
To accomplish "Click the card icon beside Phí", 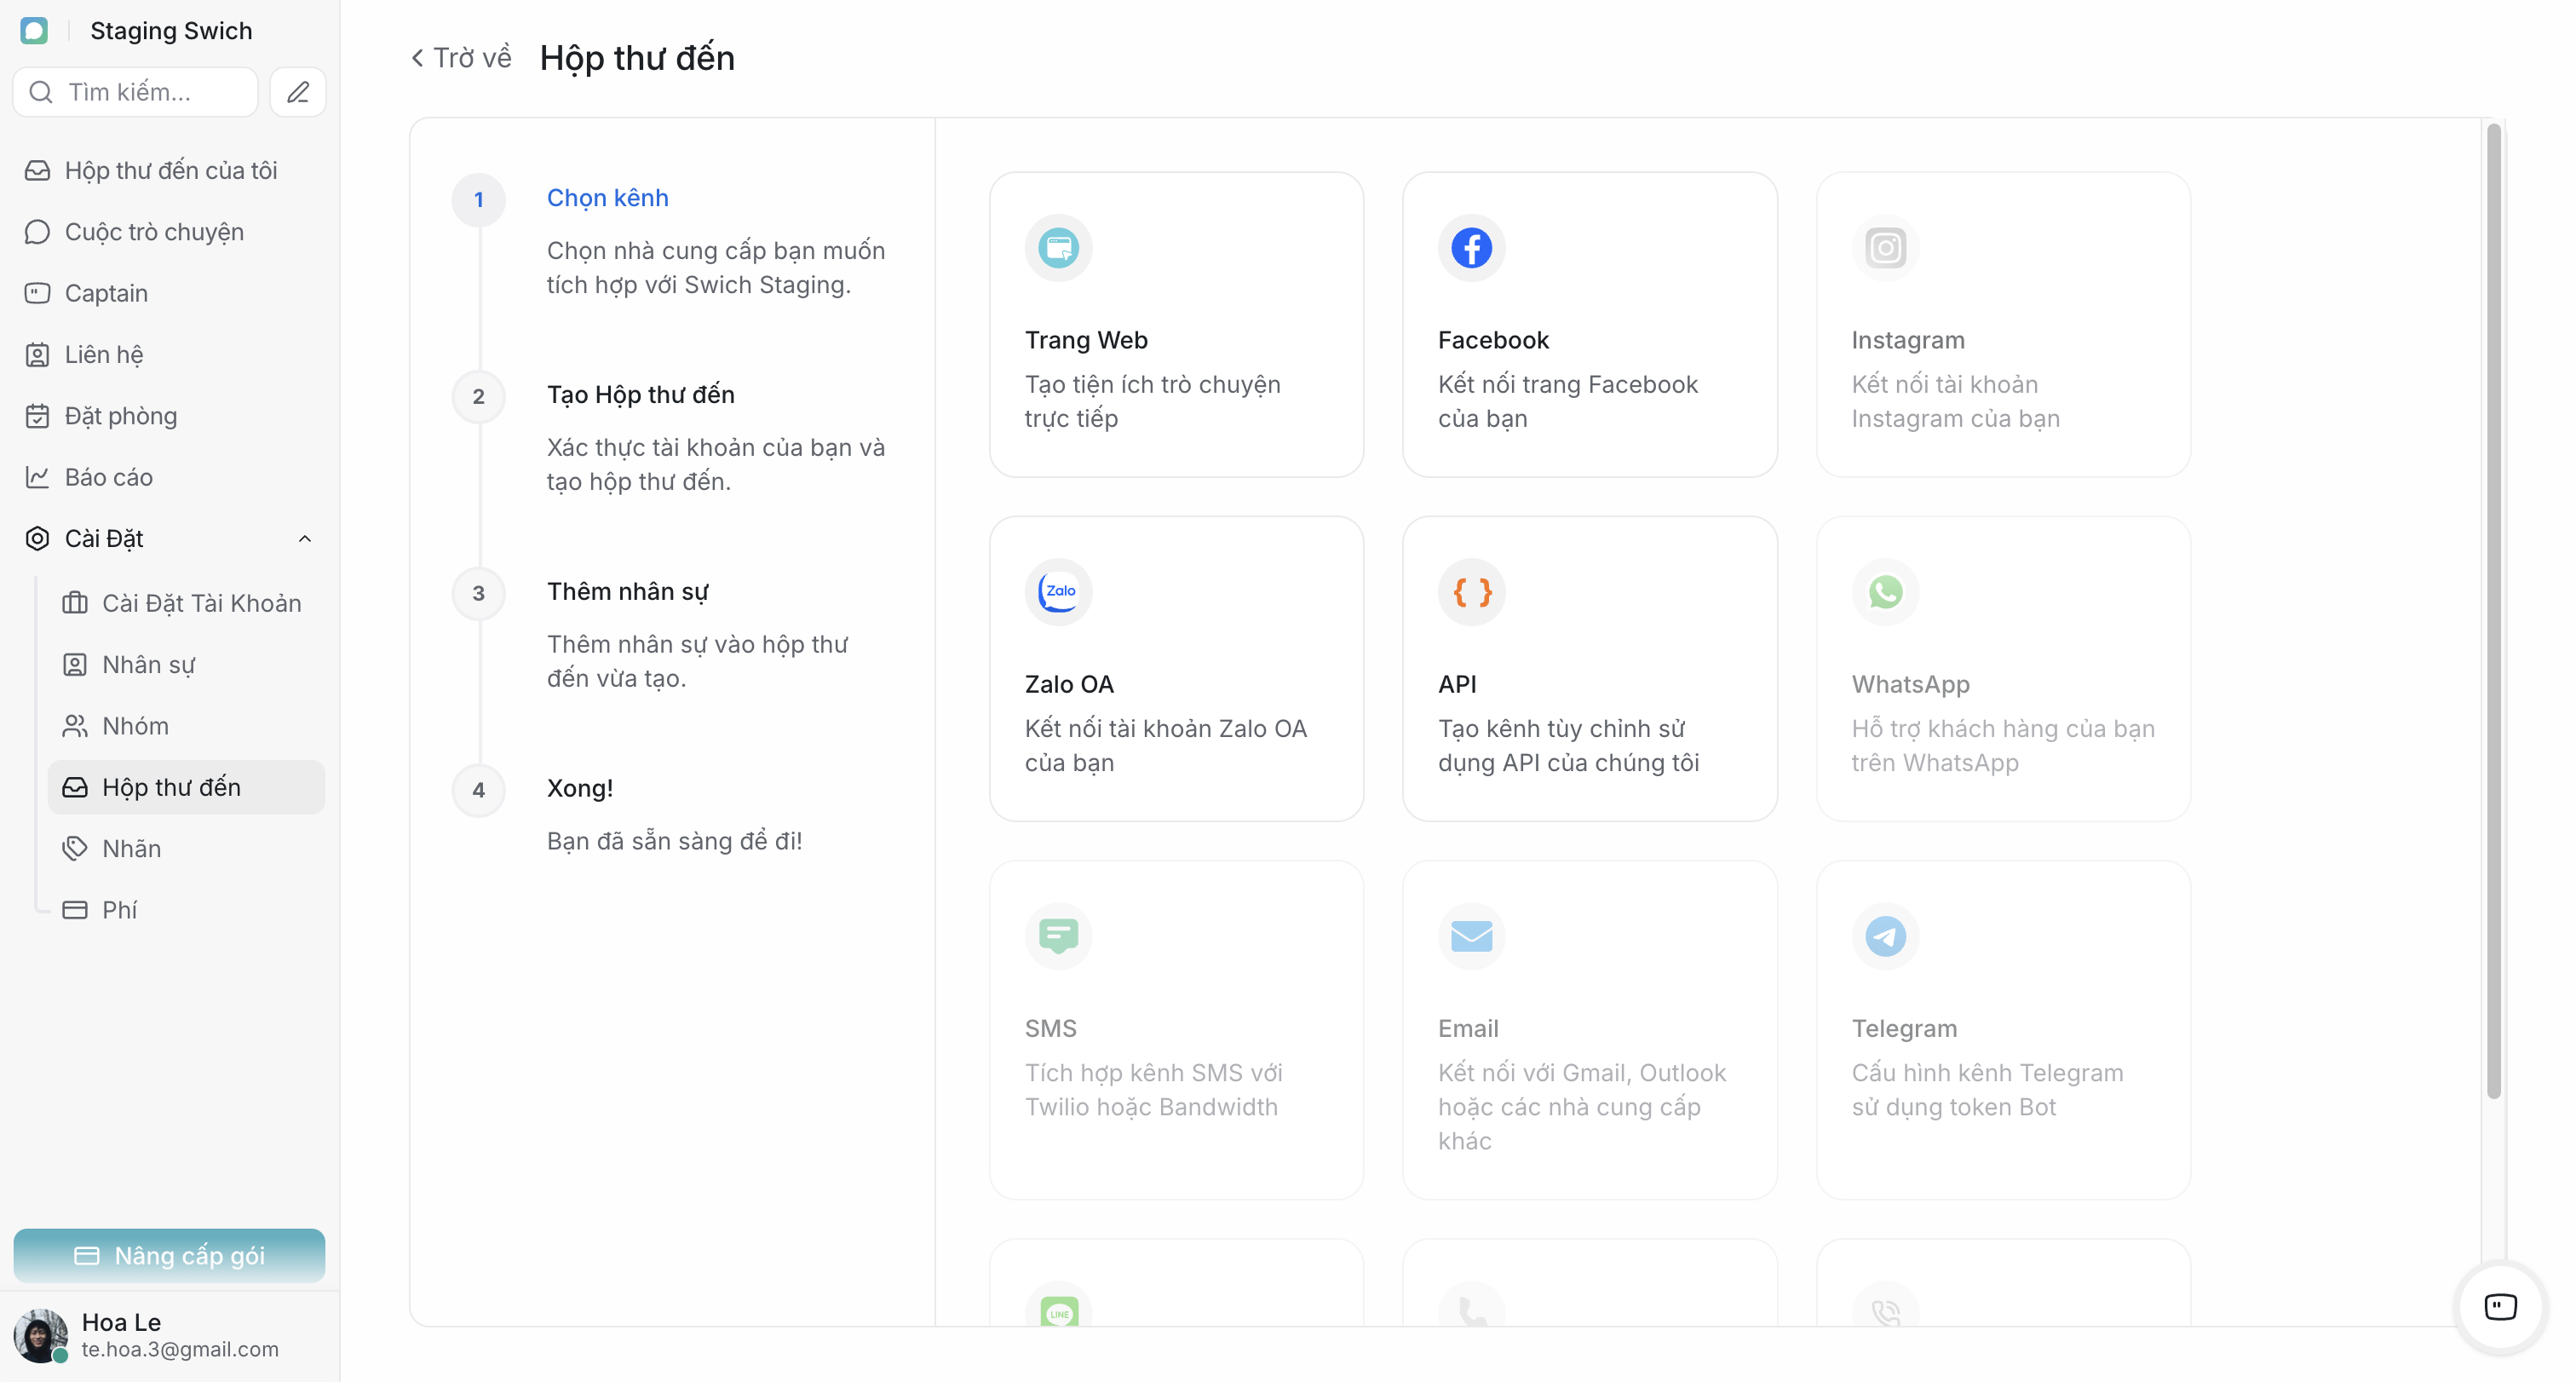I will click(x=75, y=910).
